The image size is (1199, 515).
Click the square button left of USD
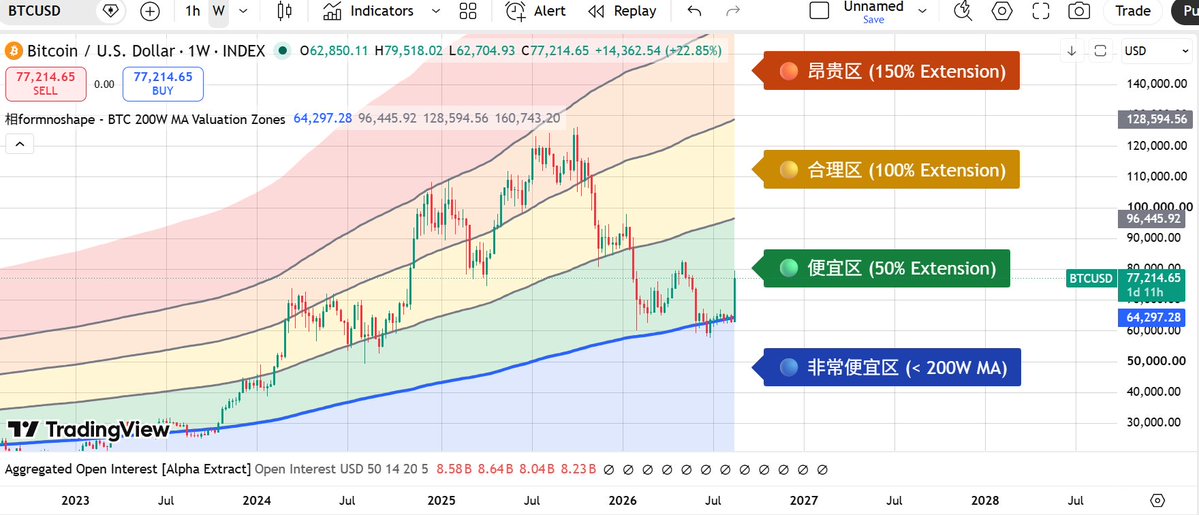point(1100,51)
